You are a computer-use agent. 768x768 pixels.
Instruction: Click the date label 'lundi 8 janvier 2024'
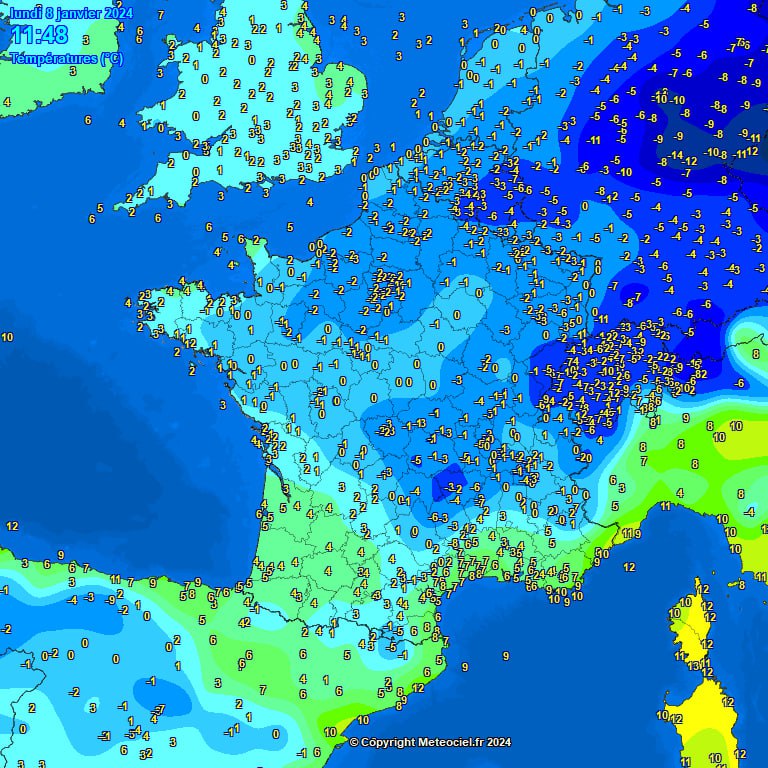click(x=70, y=13)
